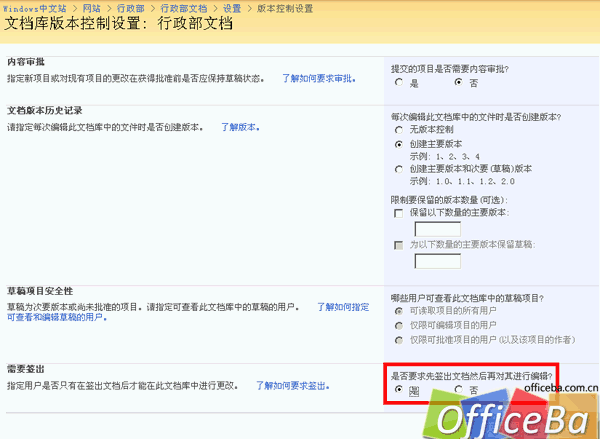Click the 内容审批 section heading
600x439 pixels.
(x=26, y=62)
